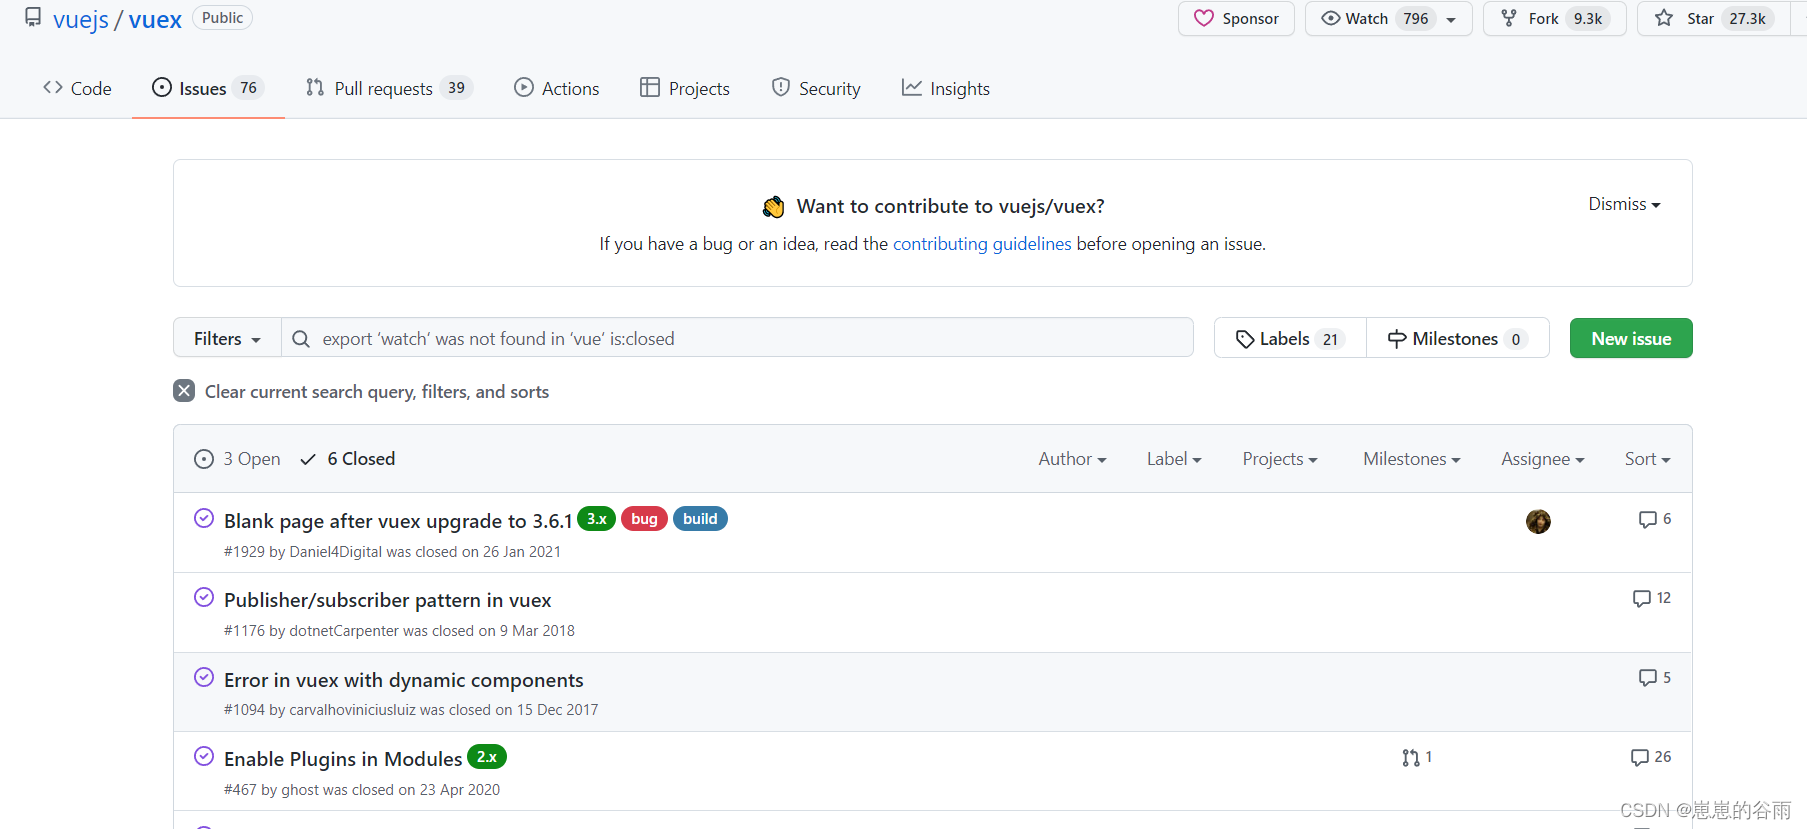Open issue Error in vuex with dynamic components
The image size is (1807, 829).
pos(404,680)
